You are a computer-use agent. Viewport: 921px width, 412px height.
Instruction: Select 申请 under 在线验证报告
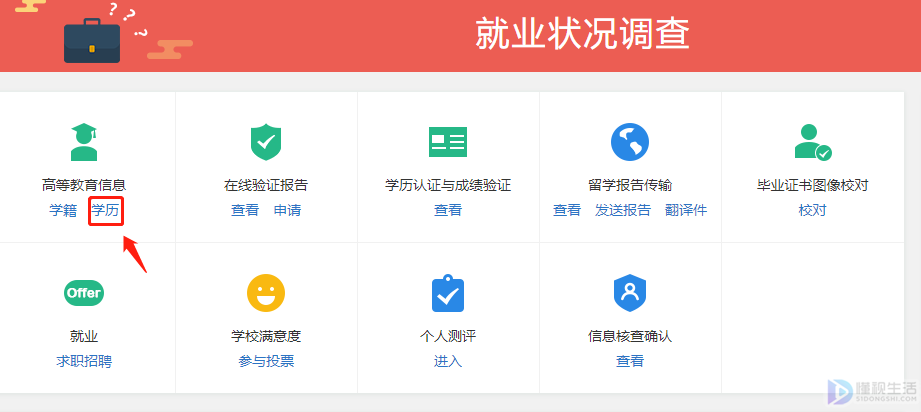tap(287, 210)
